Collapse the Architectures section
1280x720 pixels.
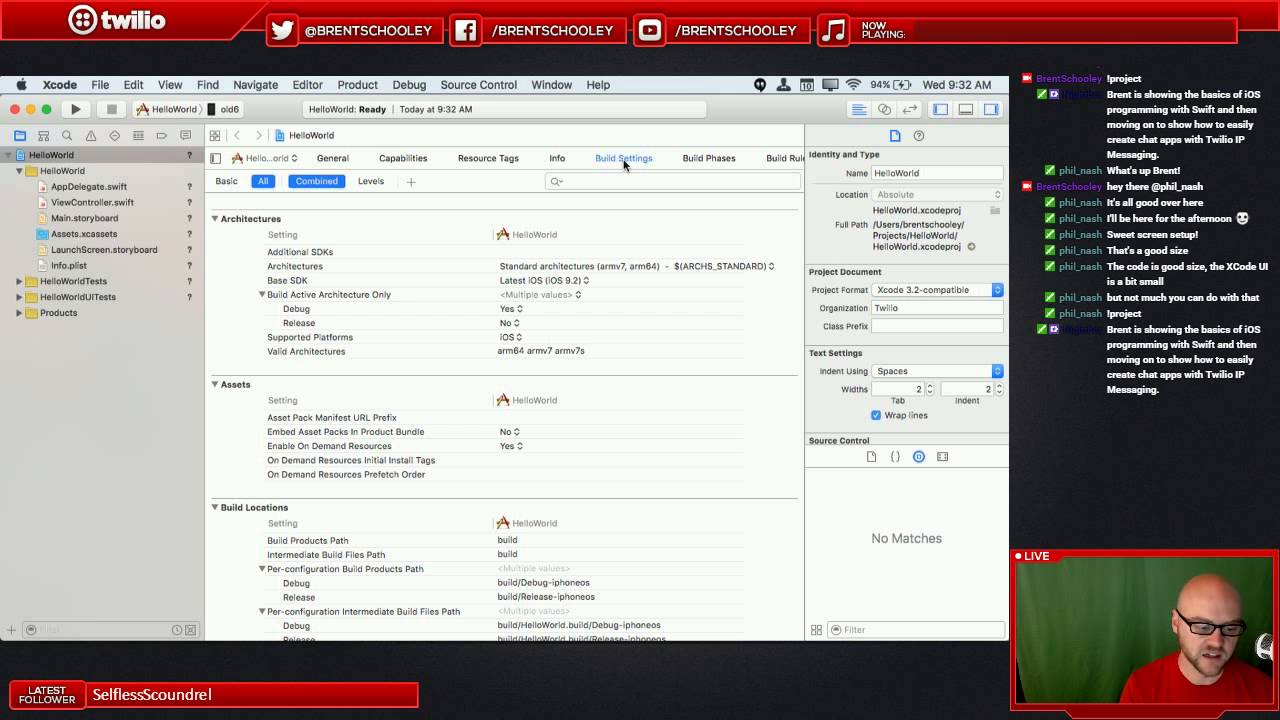tap(214, 219)
